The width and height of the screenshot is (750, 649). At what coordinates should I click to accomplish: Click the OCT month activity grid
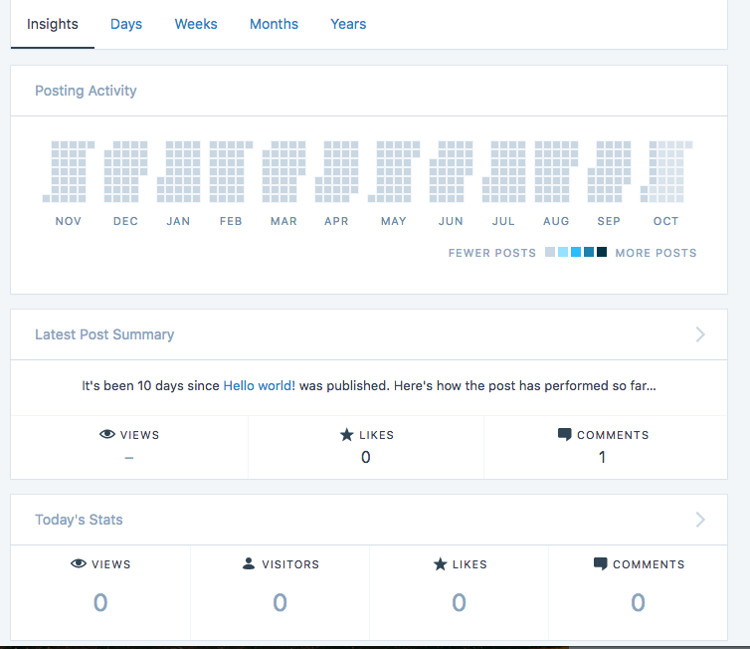[666, 171]
